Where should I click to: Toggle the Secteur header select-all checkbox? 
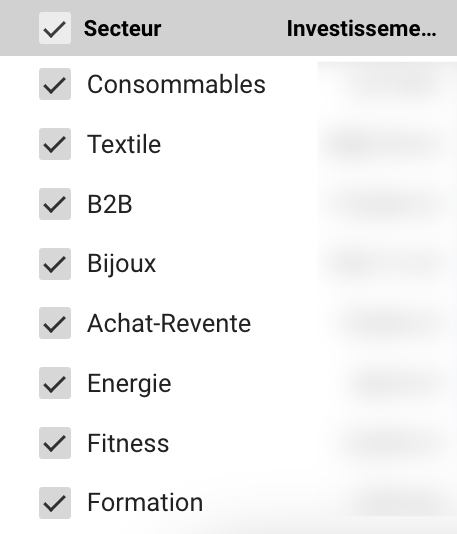[55, 28]
